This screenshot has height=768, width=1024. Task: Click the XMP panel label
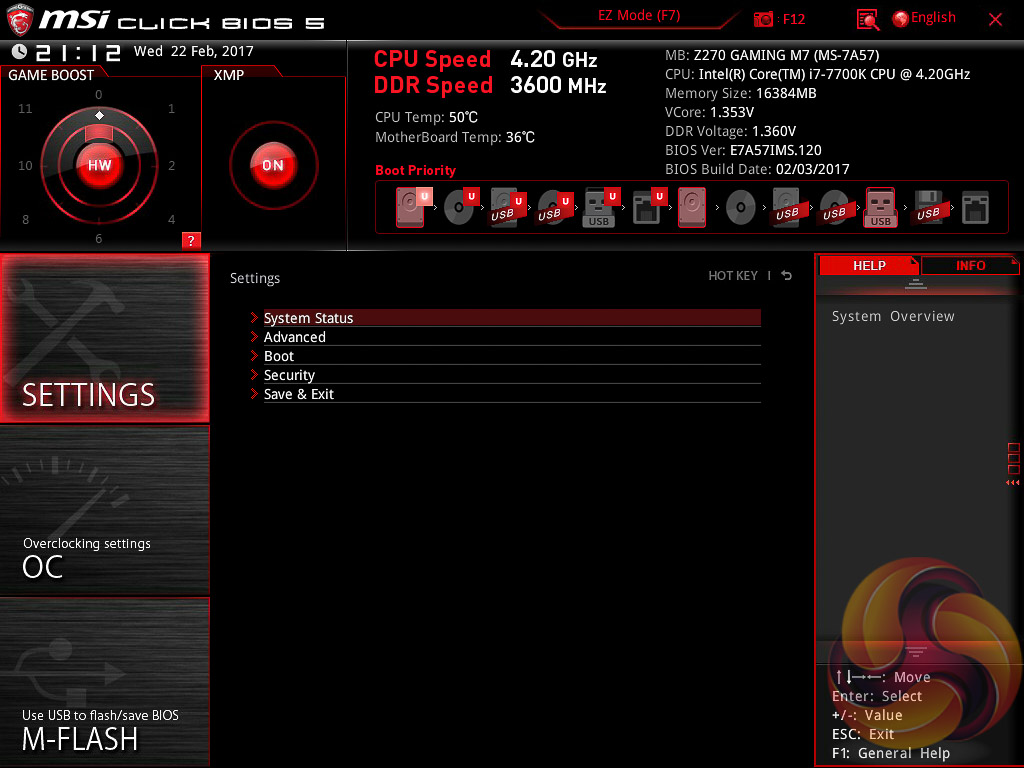(x=229, y=75)
